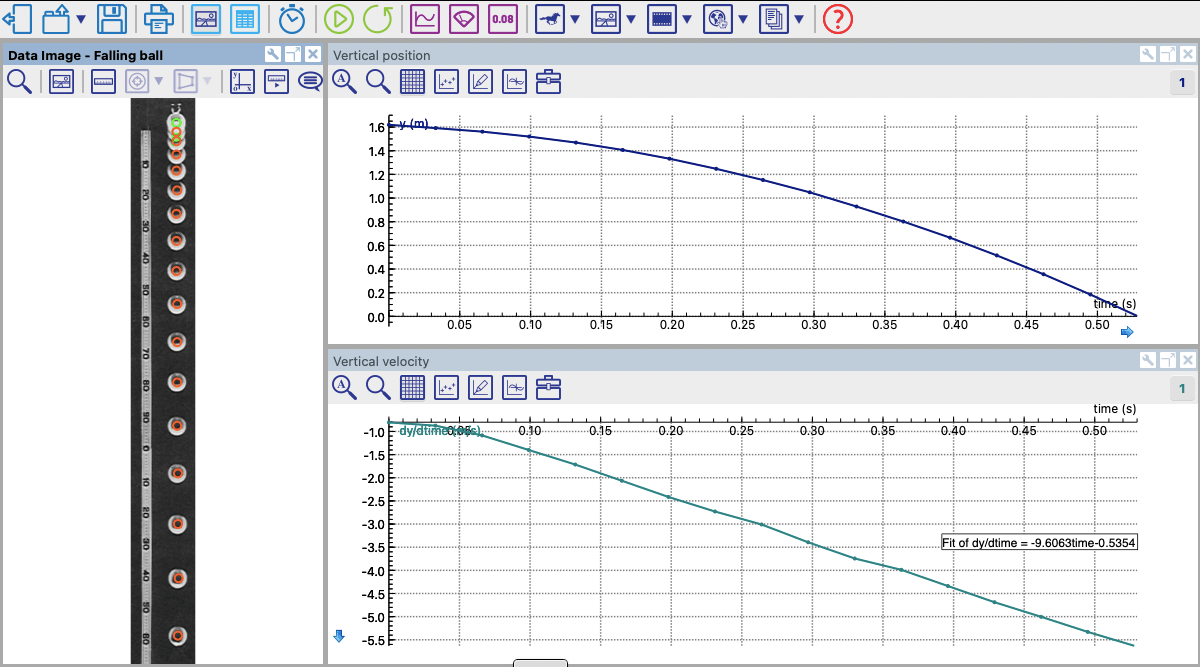
Task: Click the greyed target point-tracking icon
Action: pyautogui.click(x=137, y=82)
